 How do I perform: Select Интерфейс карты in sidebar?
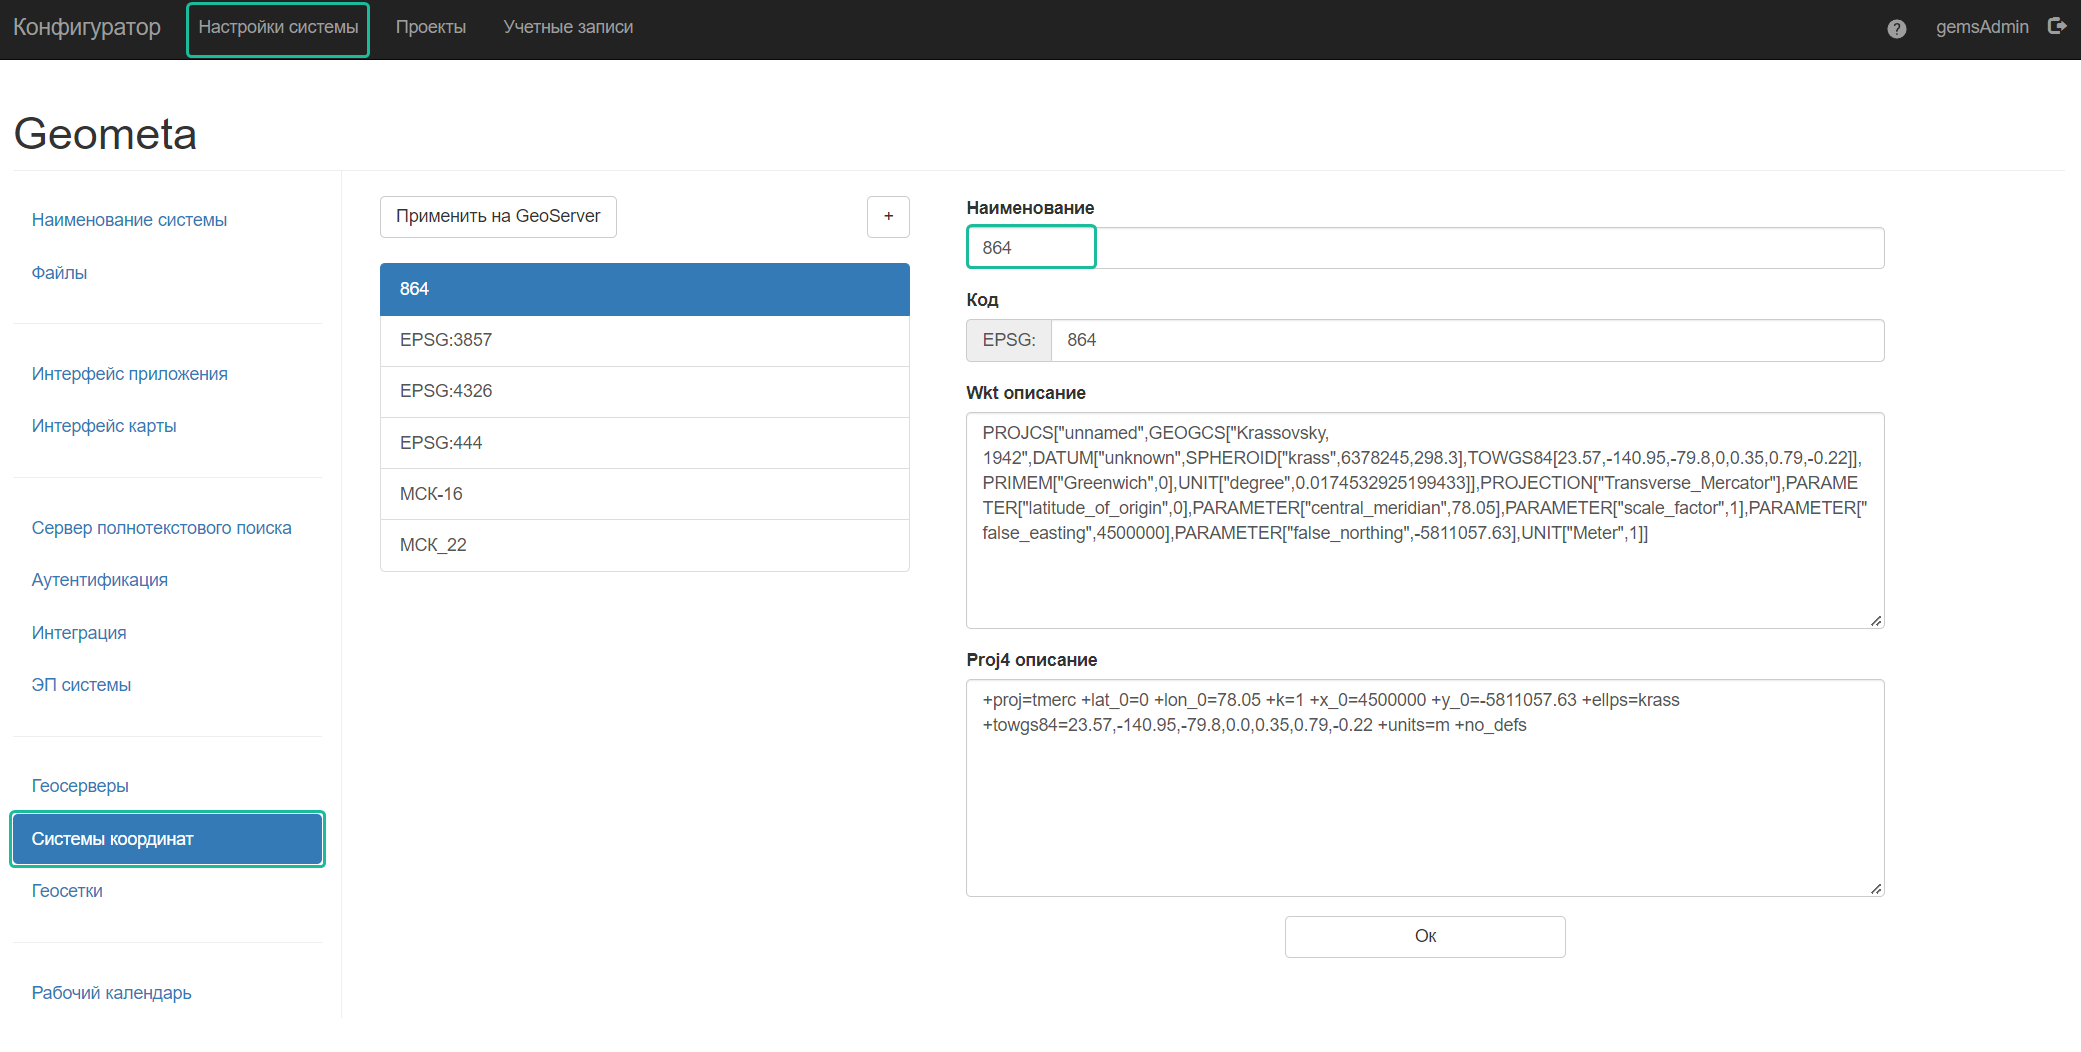[x=104, y=426]
